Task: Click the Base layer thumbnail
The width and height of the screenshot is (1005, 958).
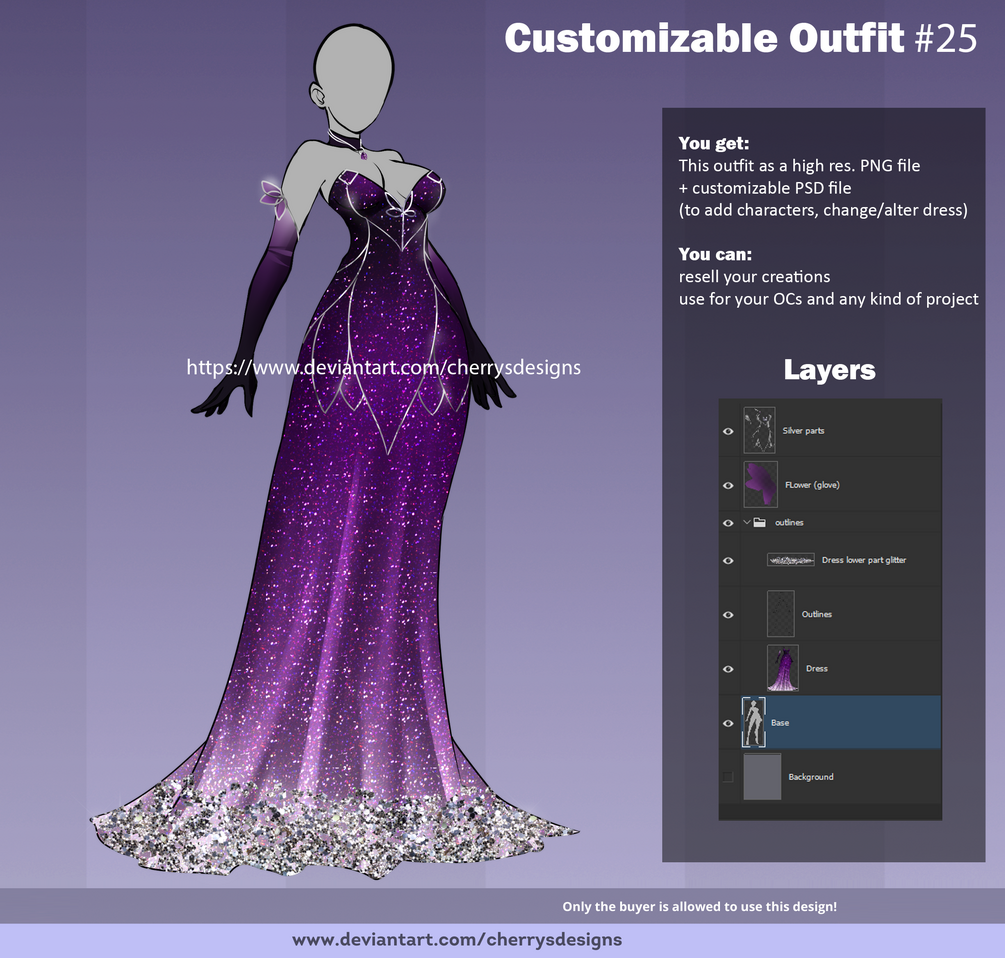Action: (754, 722)
